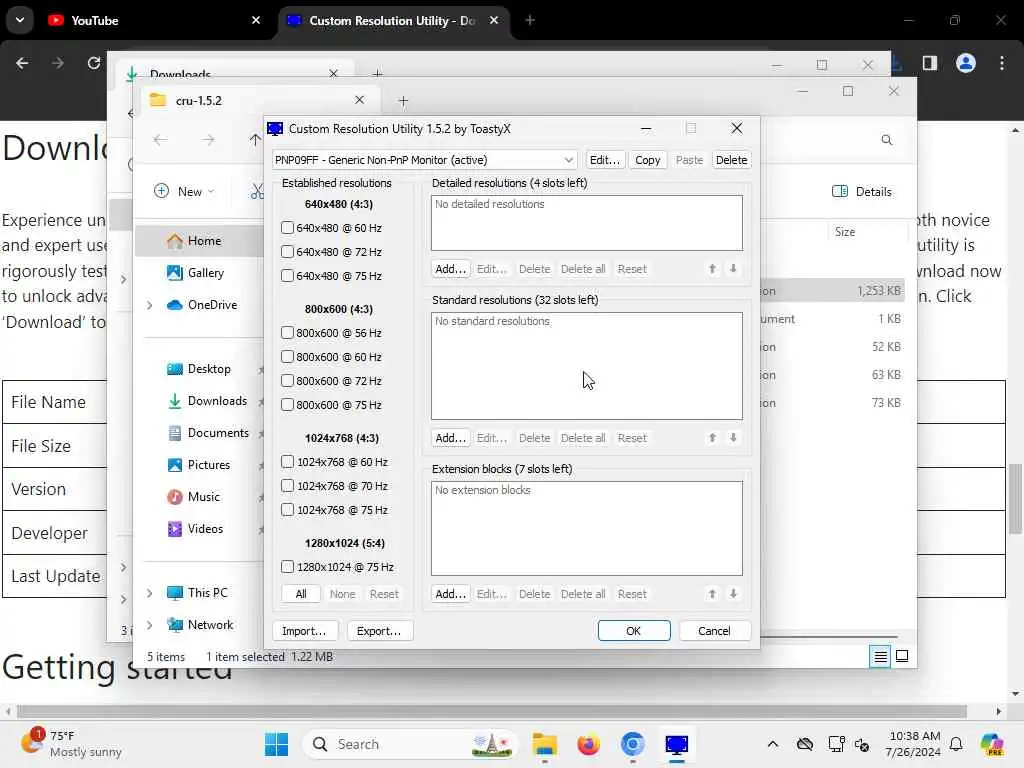The width and height of the screenshot is (1024, 768).
Task: Launch Firefox from the taskbar
Action: click(x=588, y=744)
